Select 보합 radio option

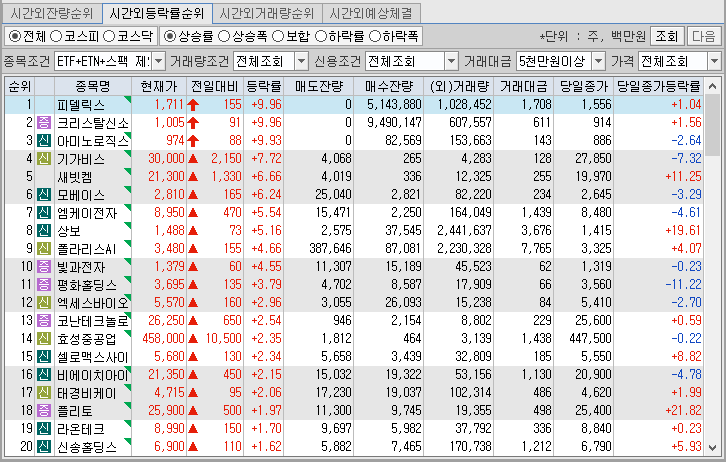(x=278, y=36)
